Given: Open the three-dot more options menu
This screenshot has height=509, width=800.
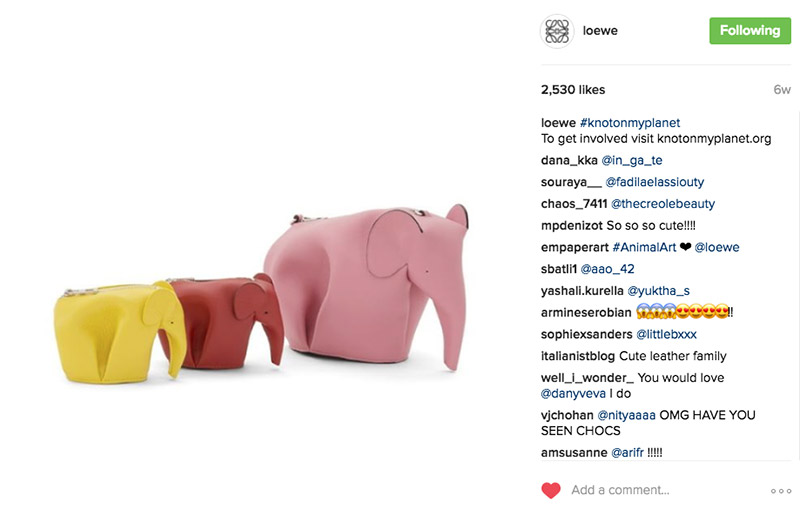Looking at the screenshot, I should pyautogui.click(x=781, y=491).
